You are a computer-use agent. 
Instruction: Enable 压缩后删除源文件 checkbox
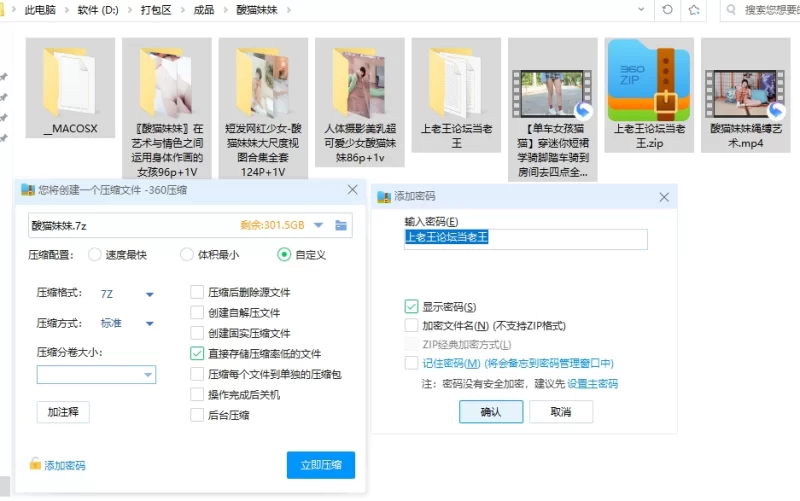[197, 292]
